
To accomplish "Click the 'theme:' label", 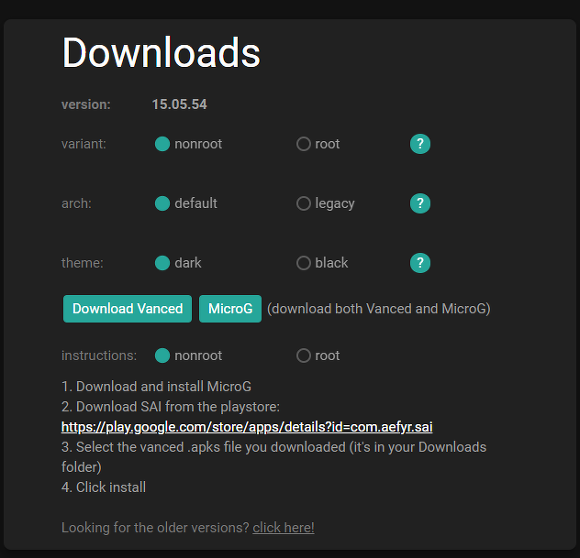I will [82, 263].
